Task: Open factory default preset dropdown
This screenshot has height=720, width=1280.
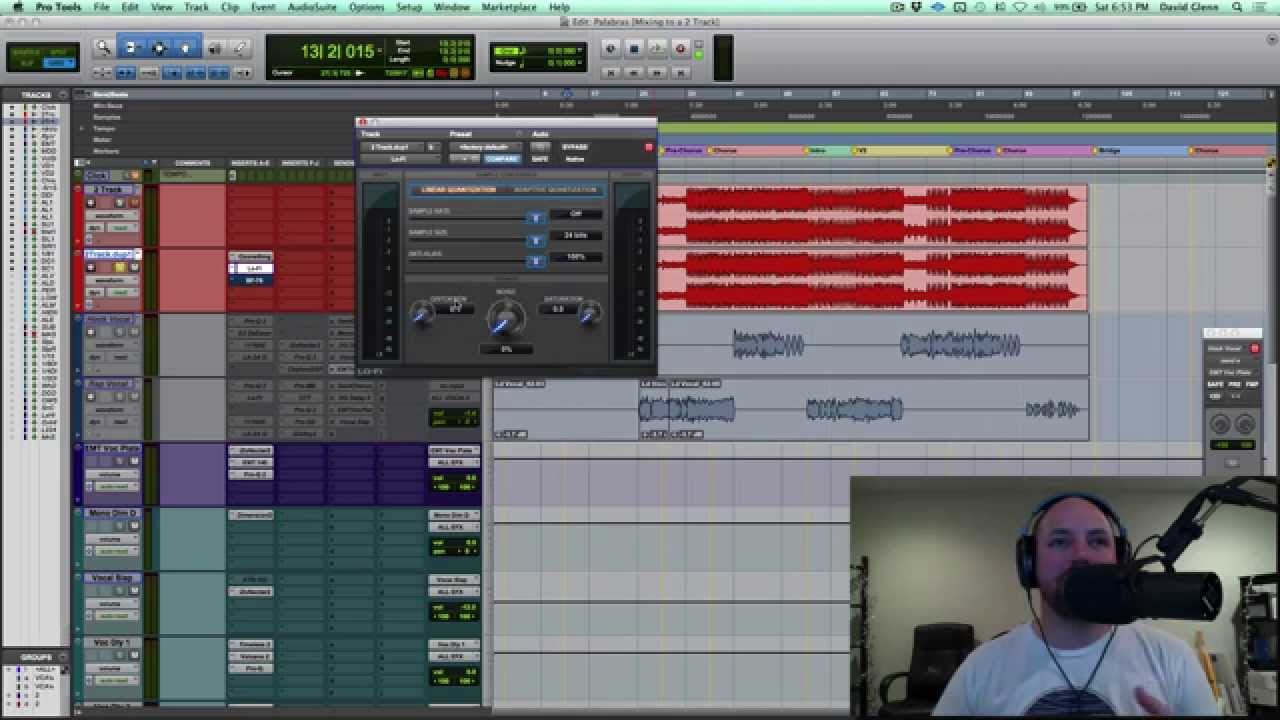Action: (x=484, y=147)
